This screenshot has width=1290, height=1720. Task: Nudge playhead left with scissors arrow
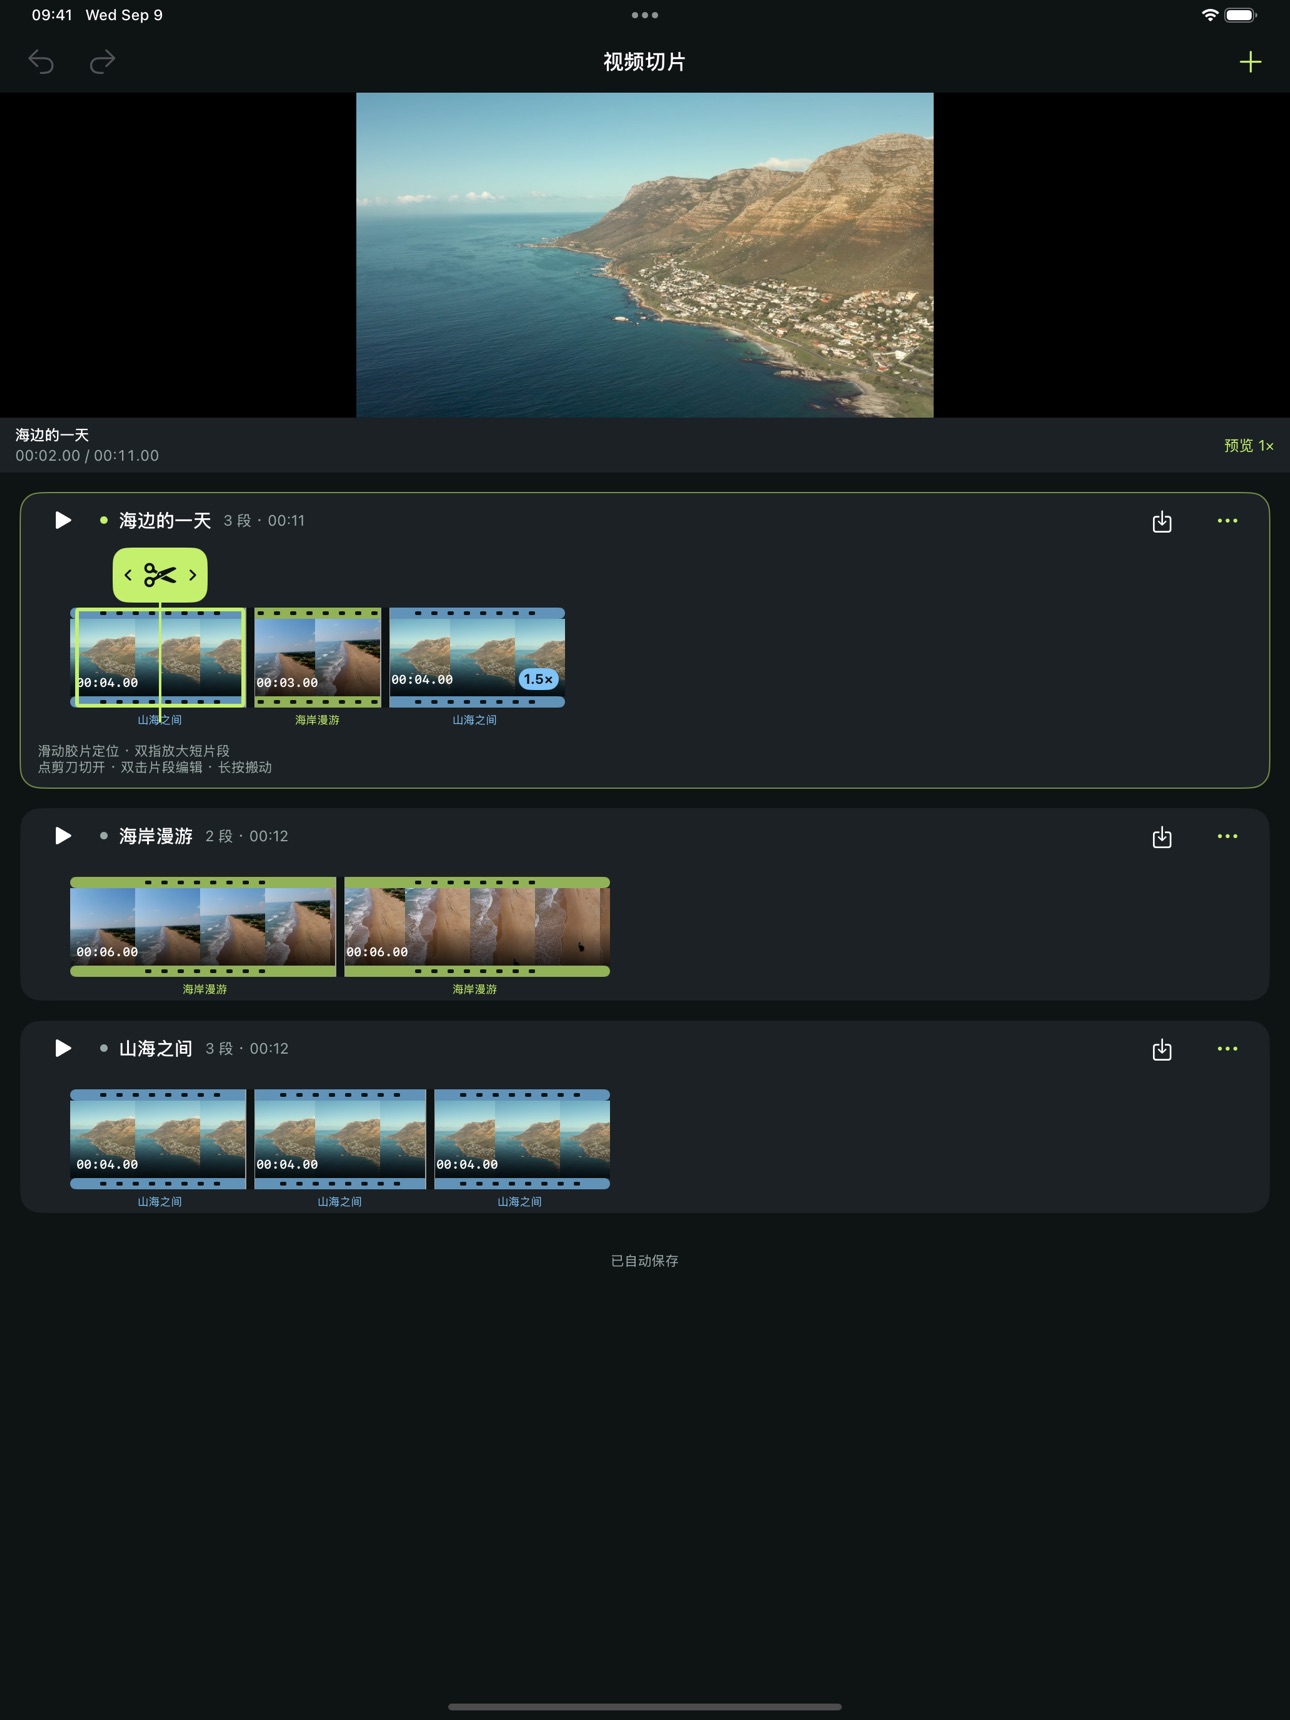[128, 575]
